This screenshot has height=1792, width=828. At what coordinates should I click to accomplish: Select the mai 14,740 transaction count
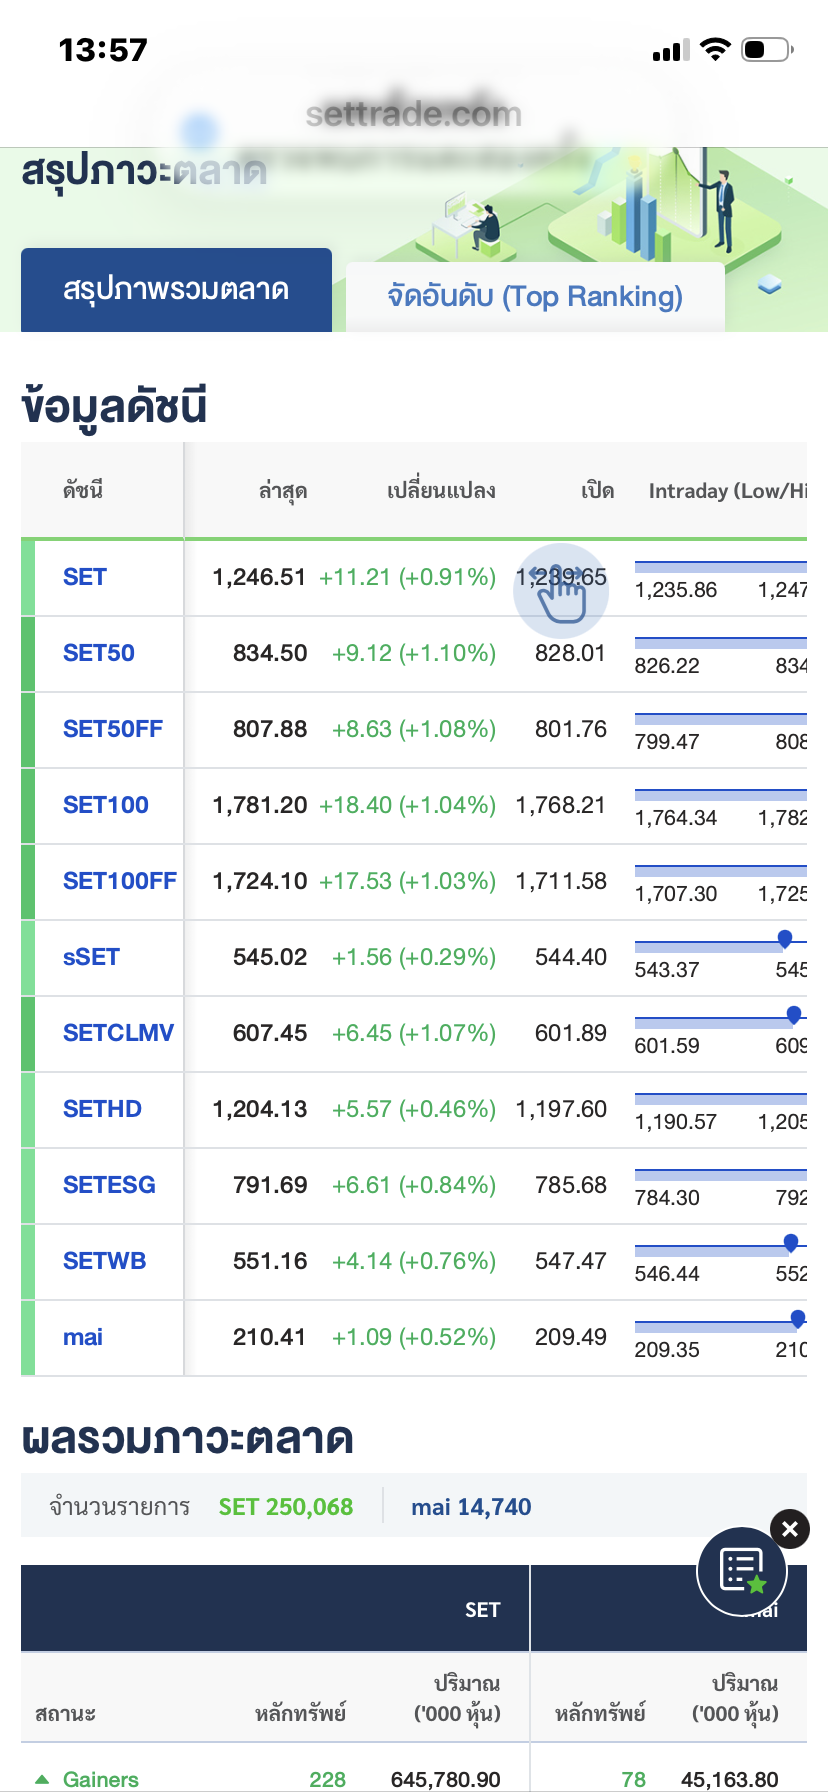coord(471,1507)
